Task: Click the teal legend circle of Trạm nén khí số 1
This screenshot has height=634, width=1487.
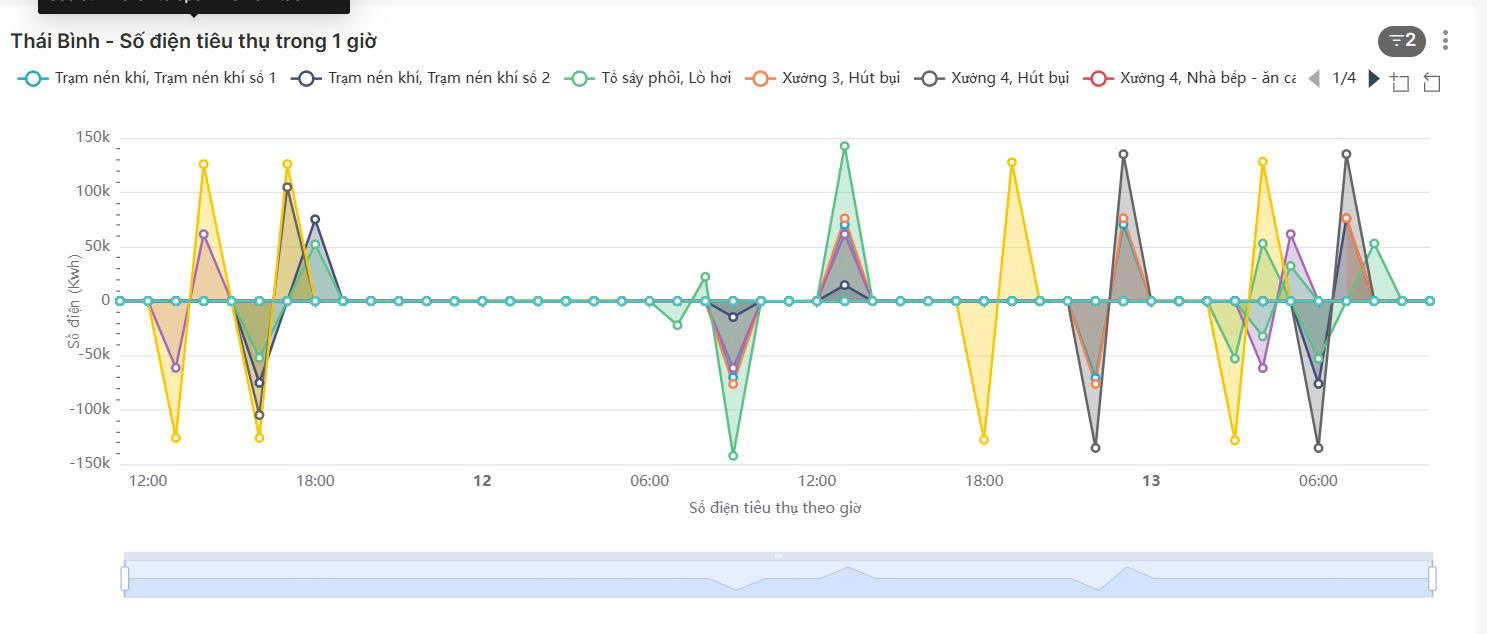Action: pyautogui.click(x=33, y=77)
